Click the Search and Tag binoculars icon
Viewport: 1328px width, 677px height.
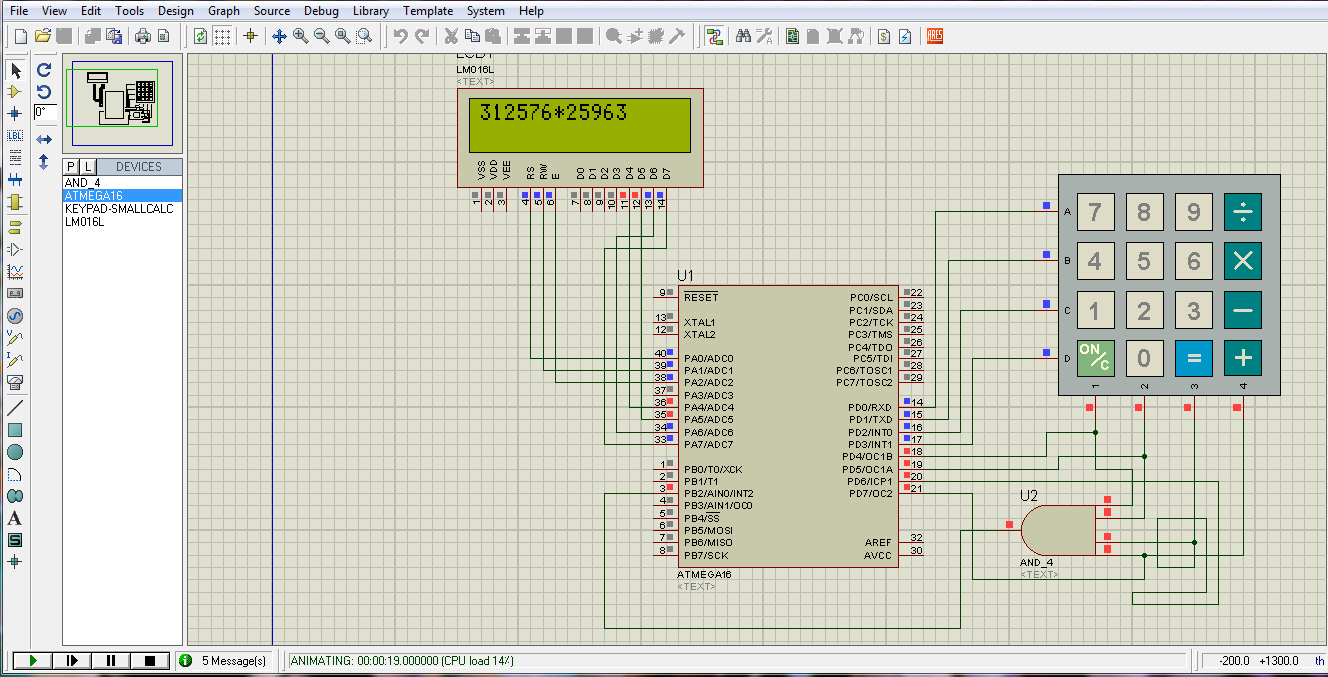(x=743, y=36)
